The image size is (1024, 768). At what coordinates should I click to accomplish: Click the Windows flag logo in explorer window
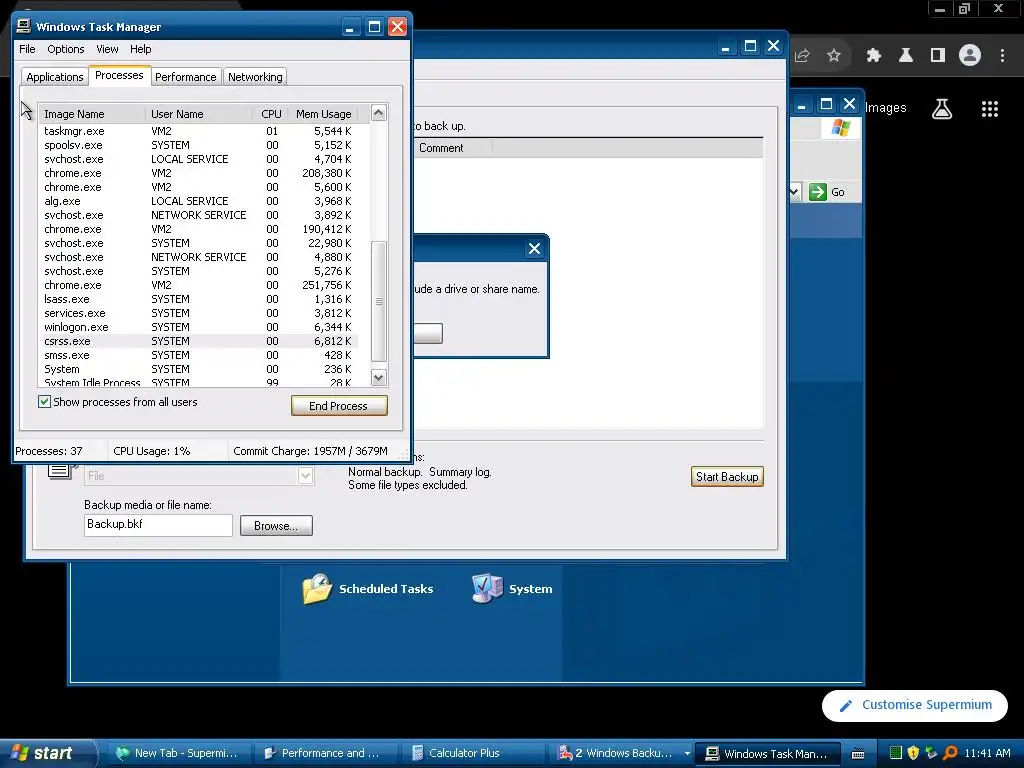(840, 127)
